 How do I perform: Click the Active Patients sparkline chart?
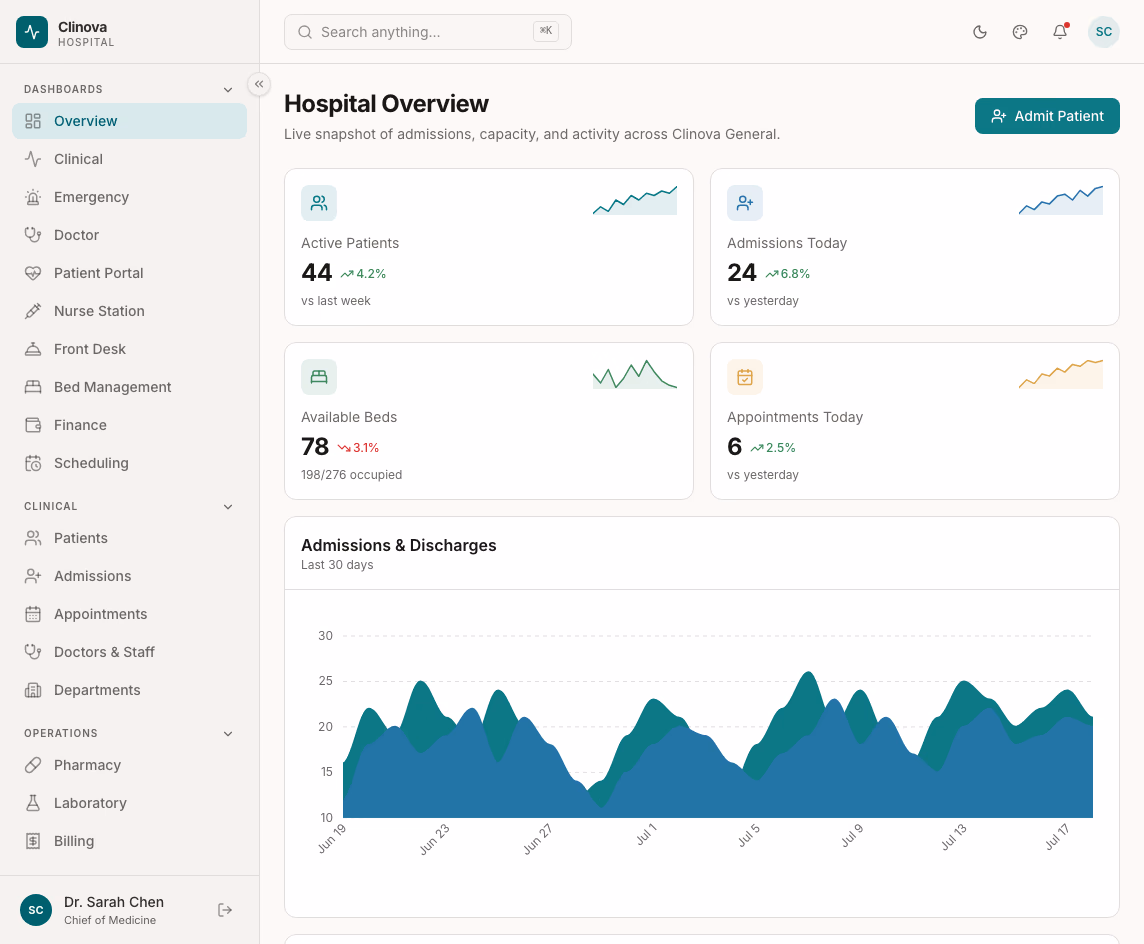tap(635, 200)
